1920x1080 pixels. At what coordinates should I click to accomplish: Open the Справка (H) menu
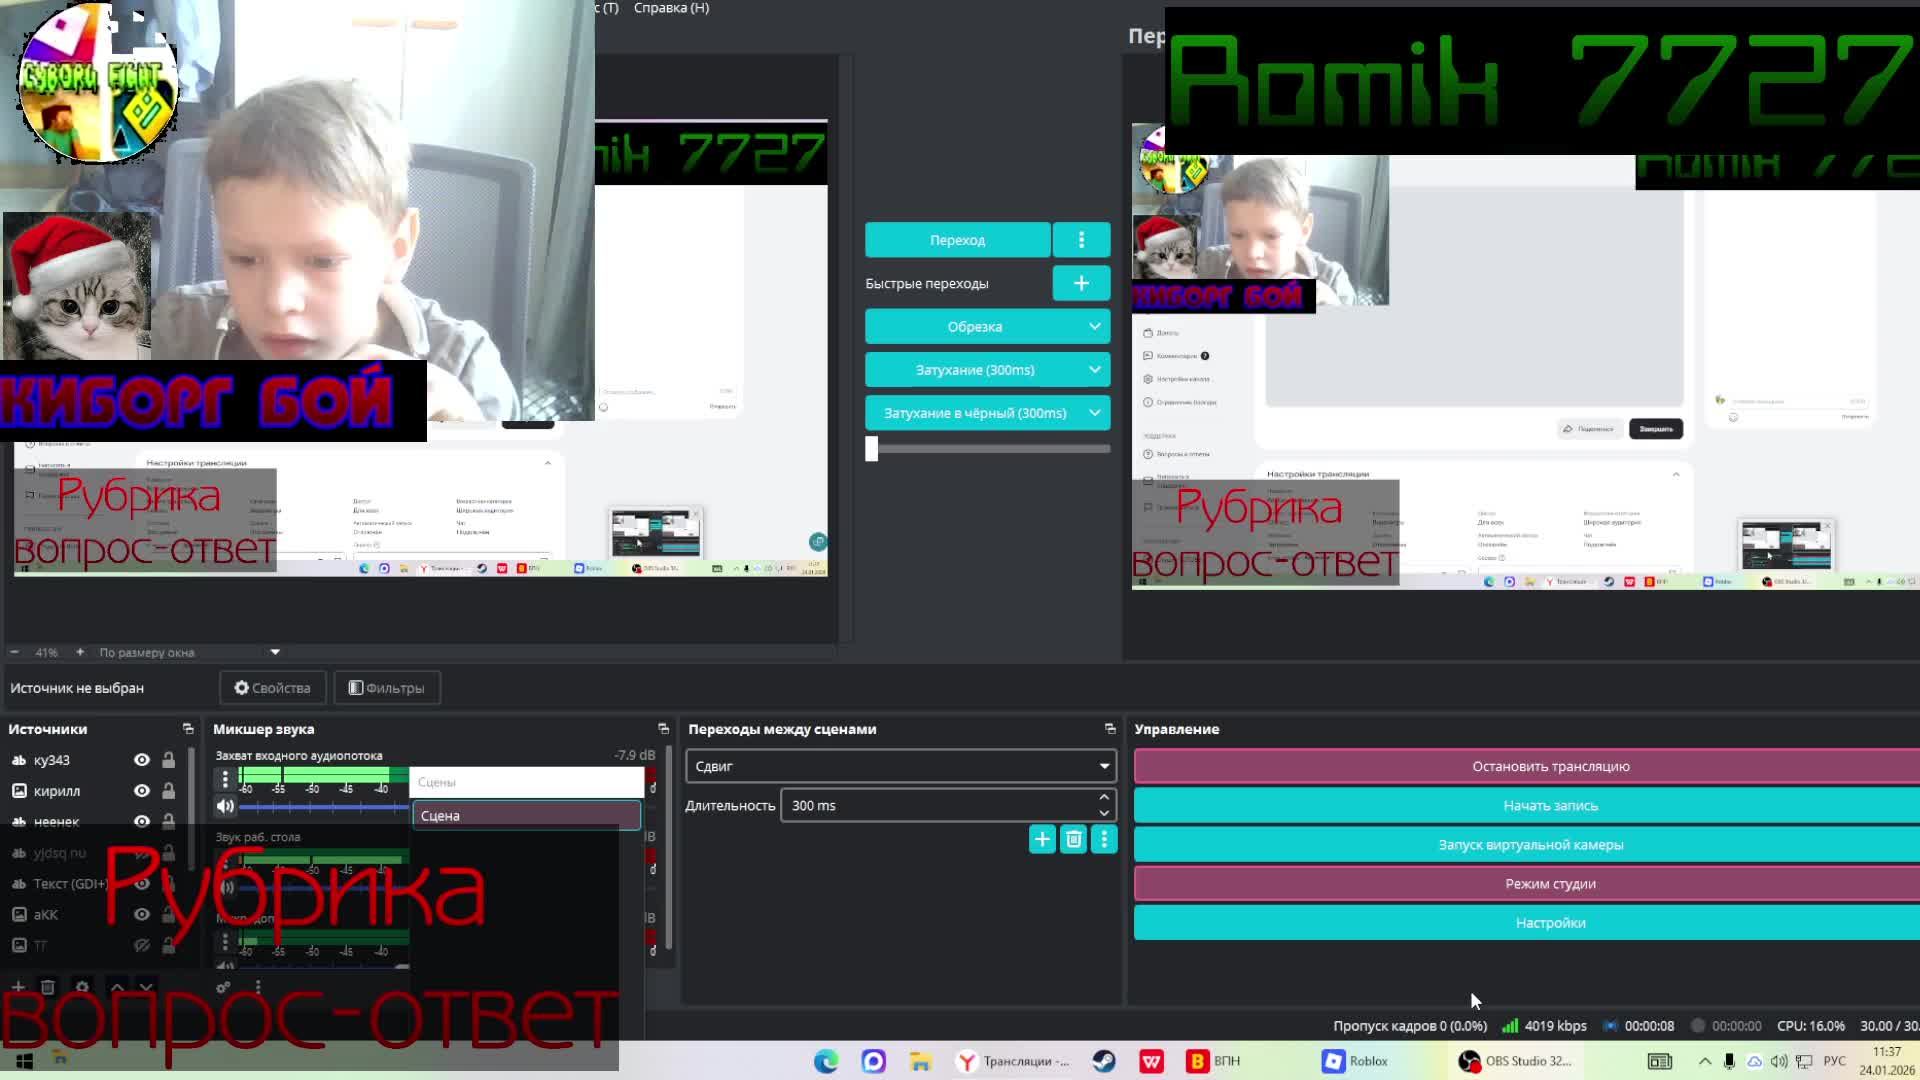click(x=671, y=8)
